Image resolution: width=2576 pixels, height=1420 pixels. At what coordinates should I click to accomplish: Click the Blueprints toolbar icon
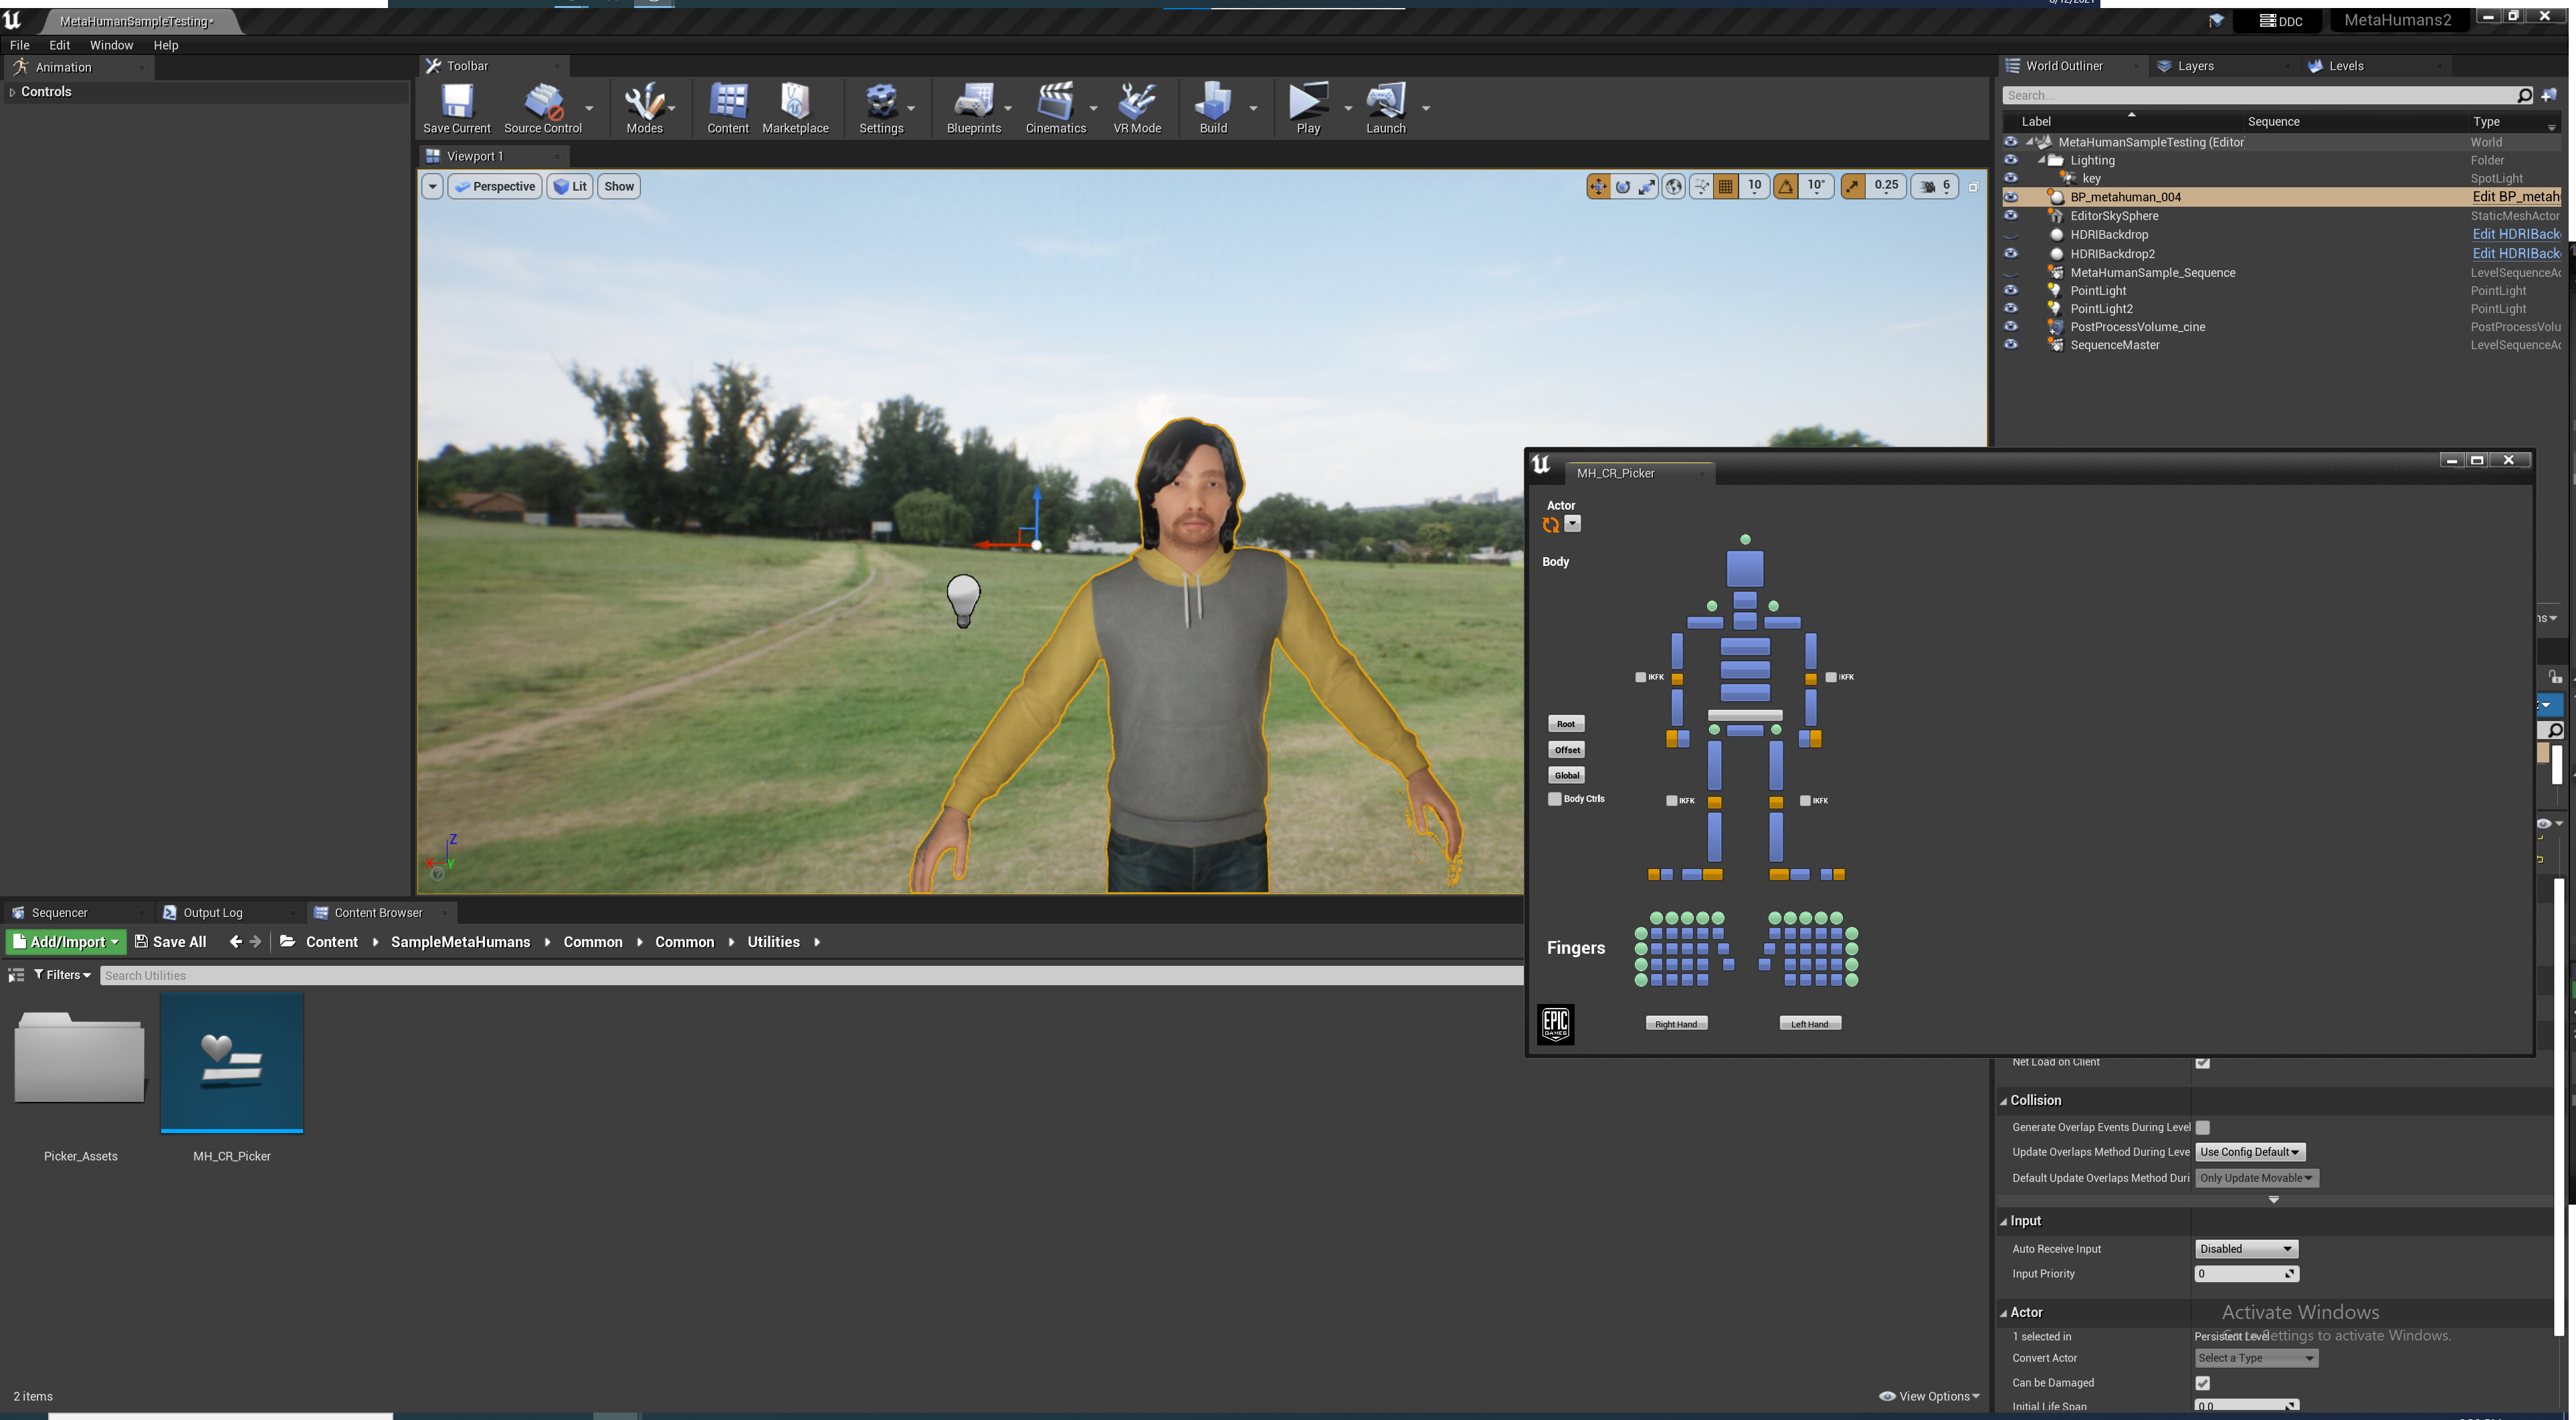(x=973, y=101)
